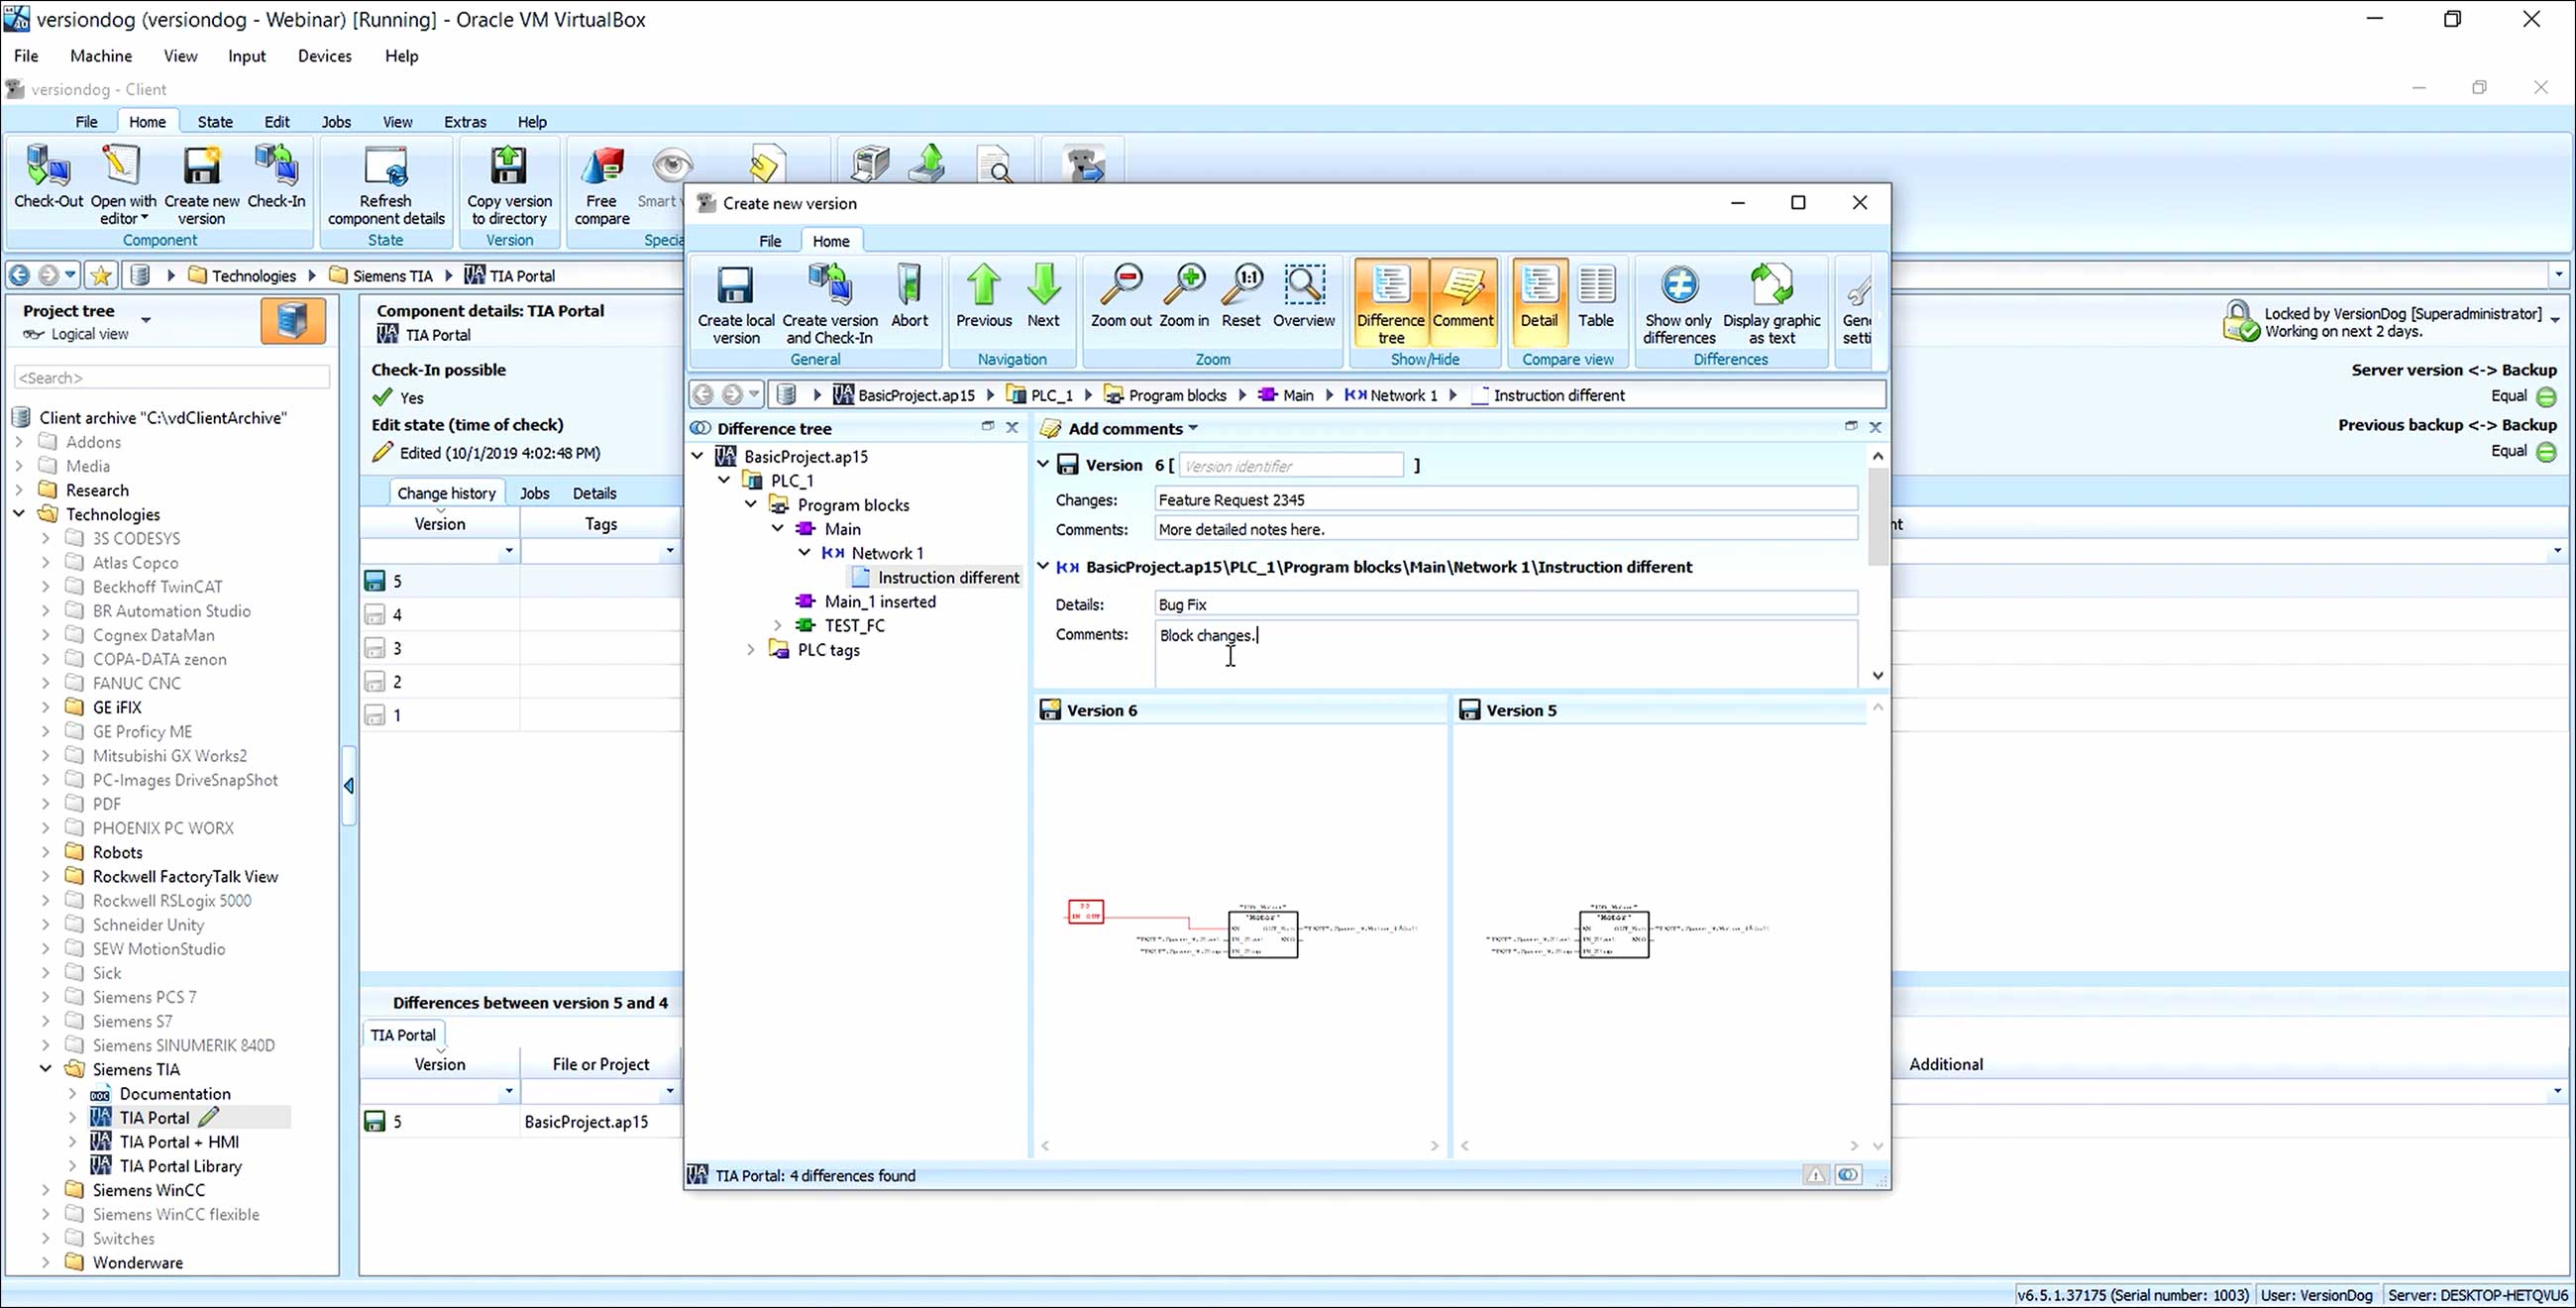Viewport: 2576px width, 1308px height.
Task: Collapse the Version 6 comment section
Action: [x=1043, y=464]
